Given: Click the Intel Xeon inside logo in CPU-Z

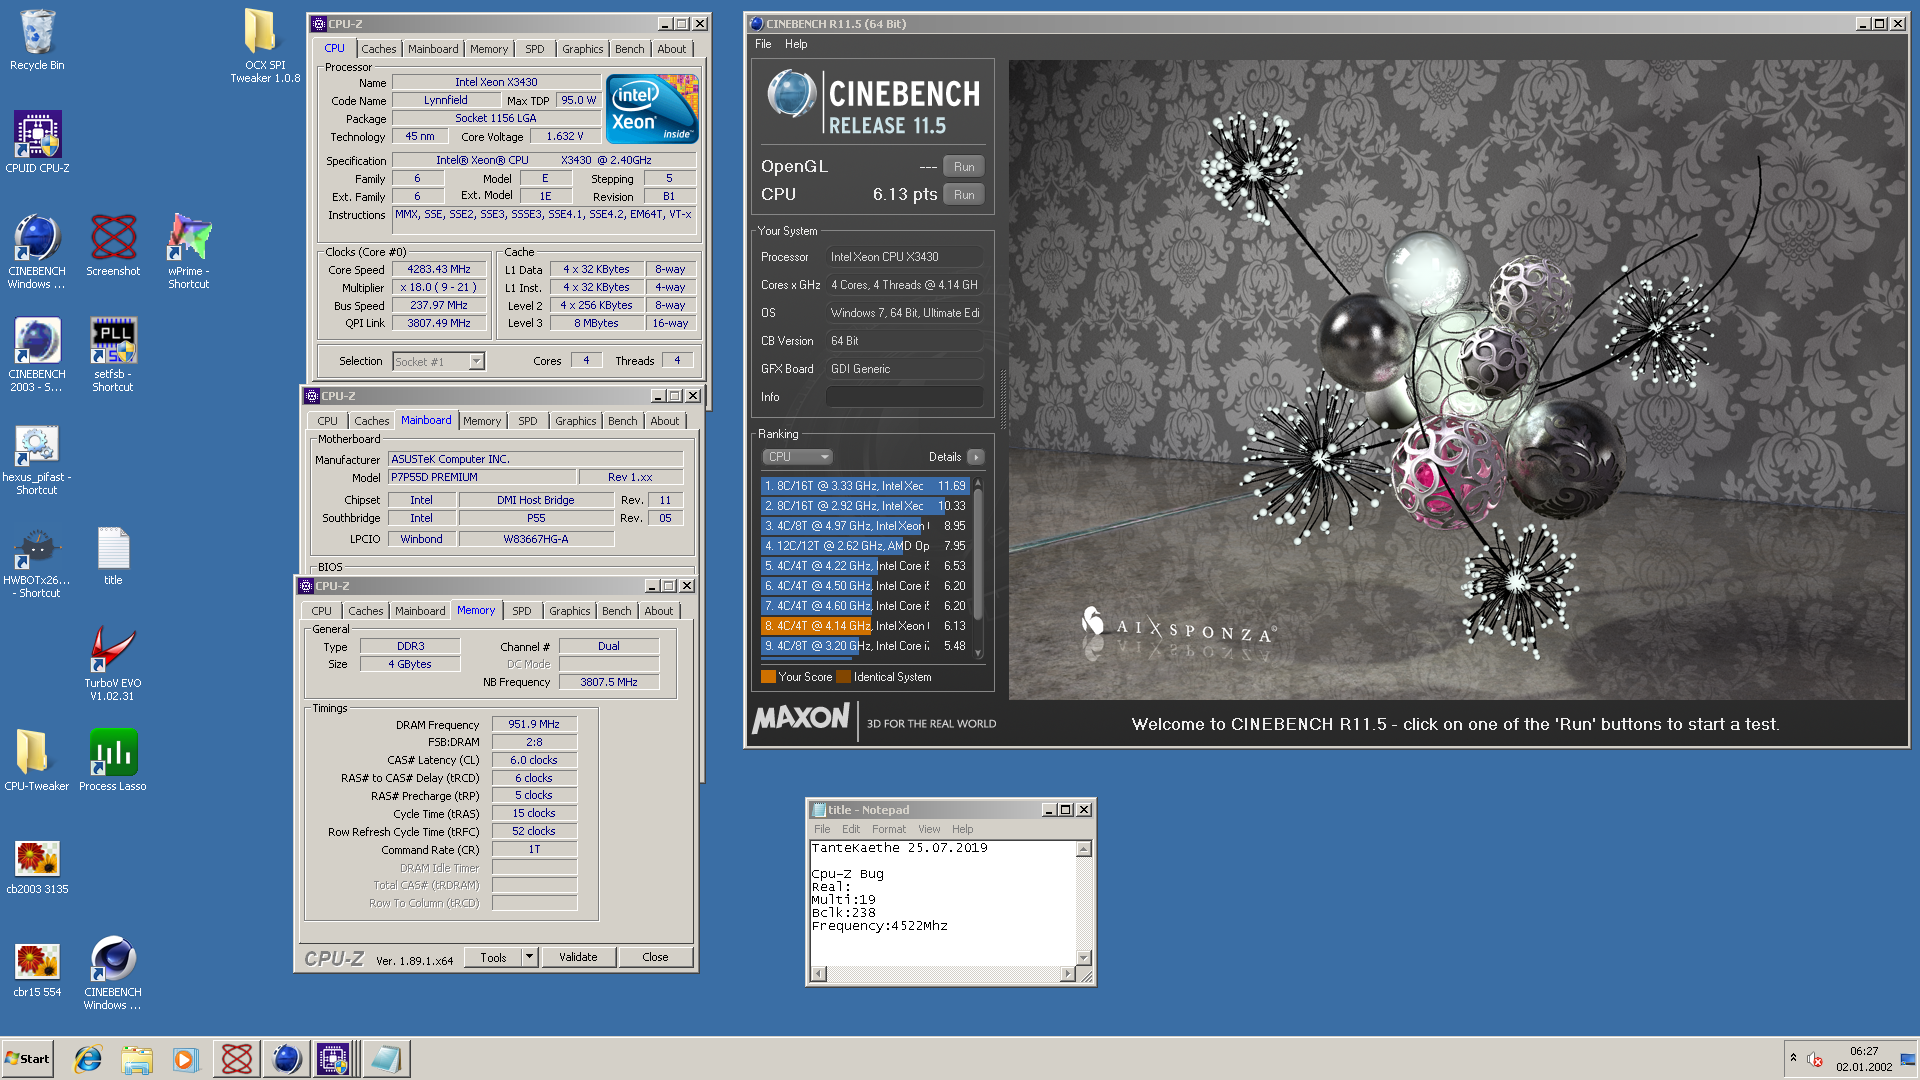Looking at the screenshot, I should coord(652,109).
